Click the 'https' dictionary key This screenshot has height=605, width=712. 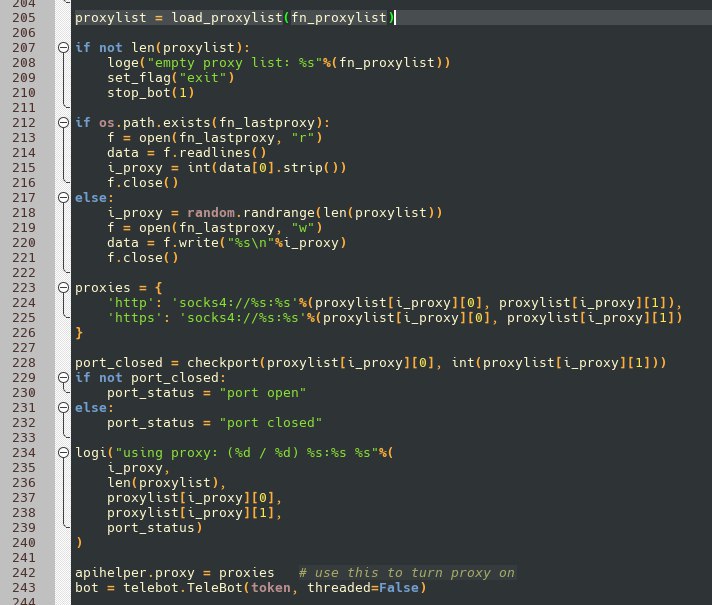pos(135,317)
